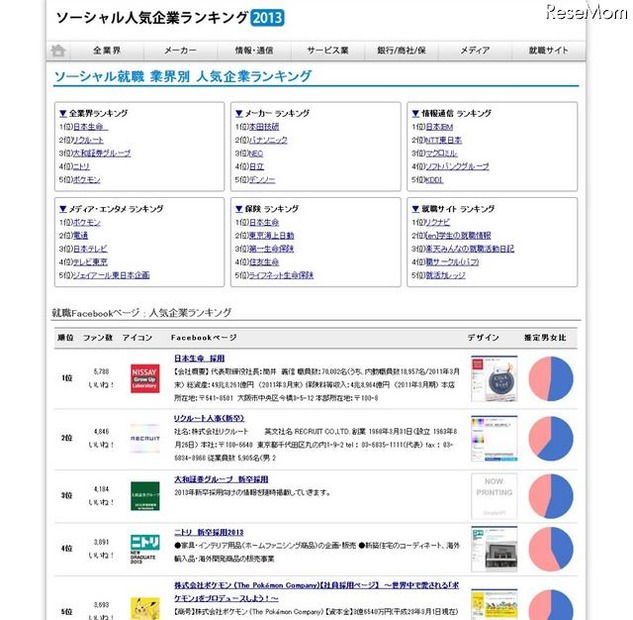Open パナソニック link in メーカー ランキング
This screenshot has width=633, height=620.
click(x=268, y=140)
